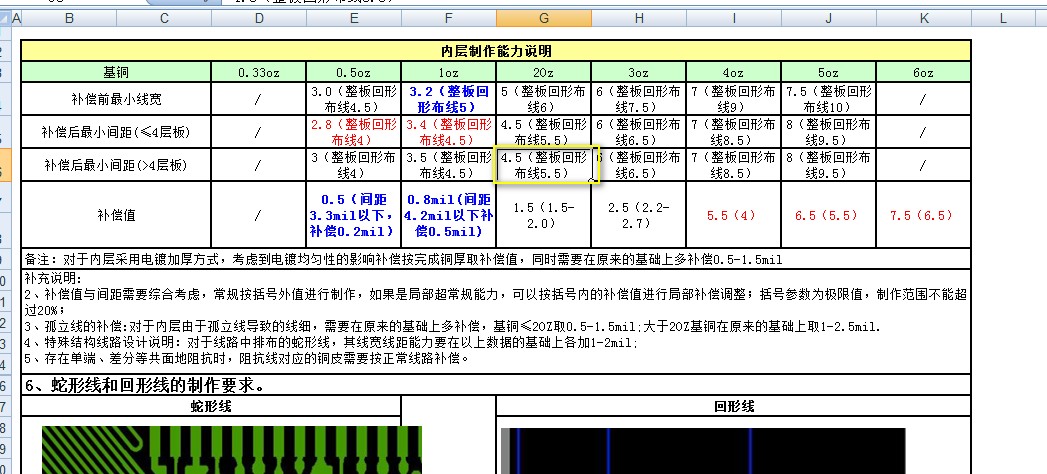Image resolution: width=1047 pixels, height=474 pixels.
Task: Select red cell 5.5（4）
Action: tap(734, 214)
